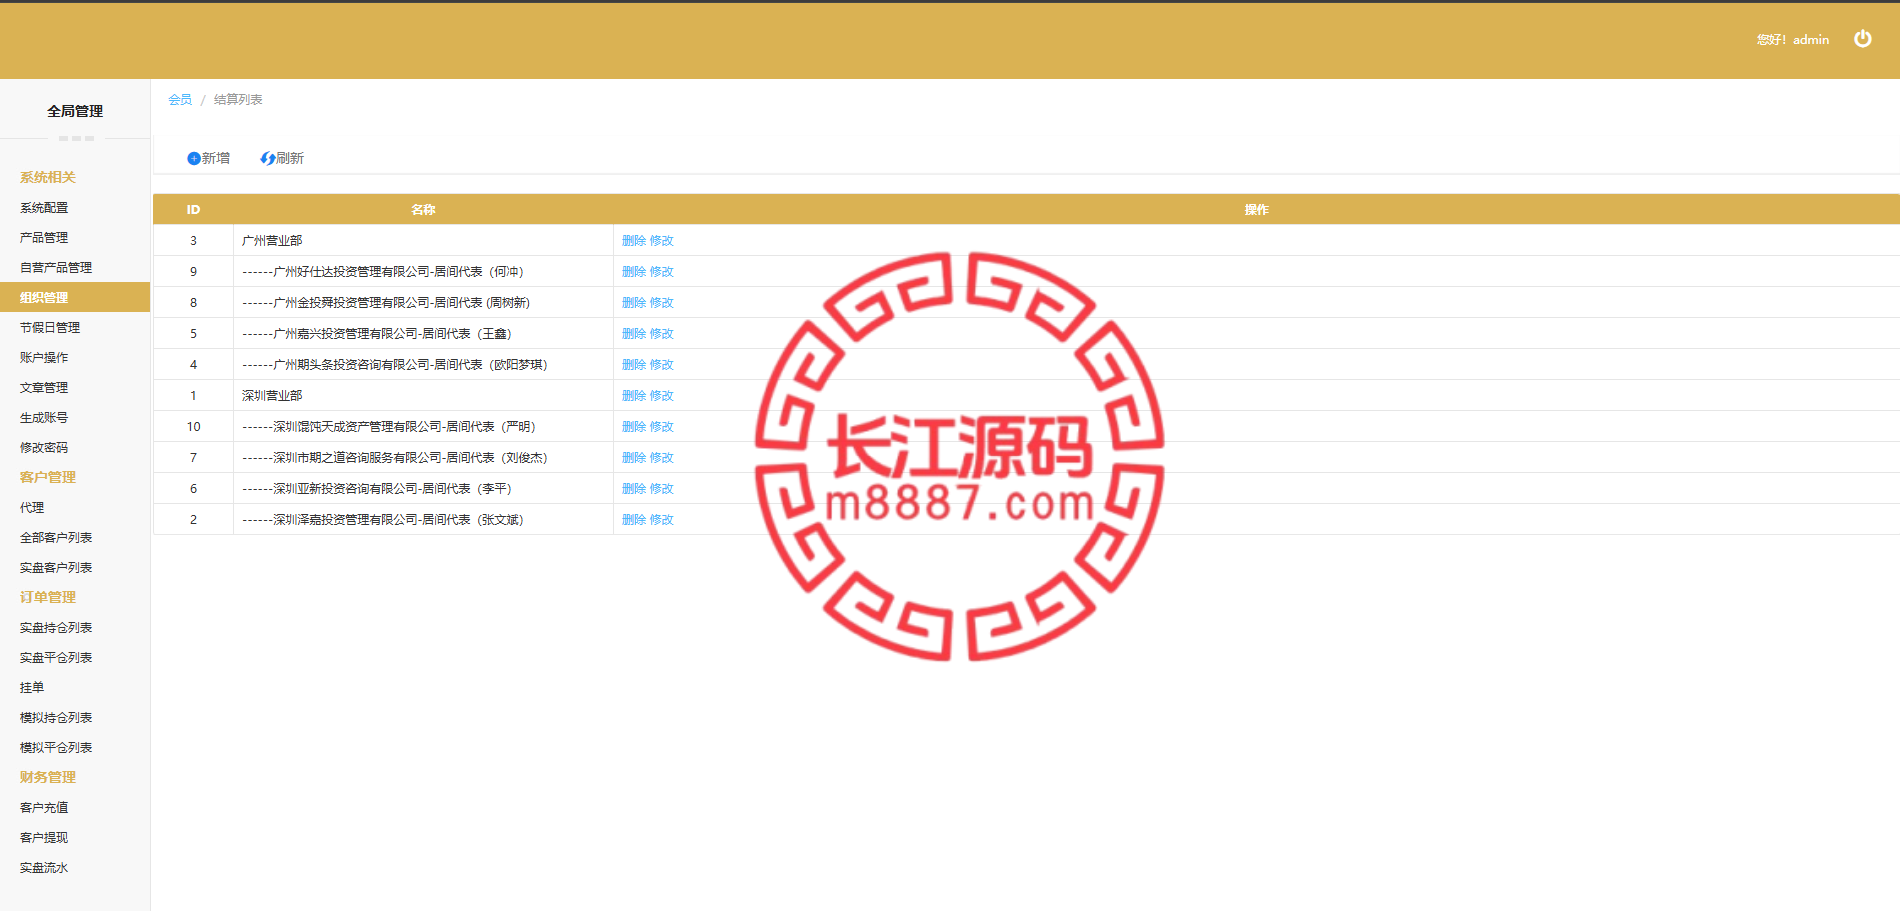Delete the 周树新 company row
The height and width of the screenshot is (911, 1900).
[x=634, y=303]
